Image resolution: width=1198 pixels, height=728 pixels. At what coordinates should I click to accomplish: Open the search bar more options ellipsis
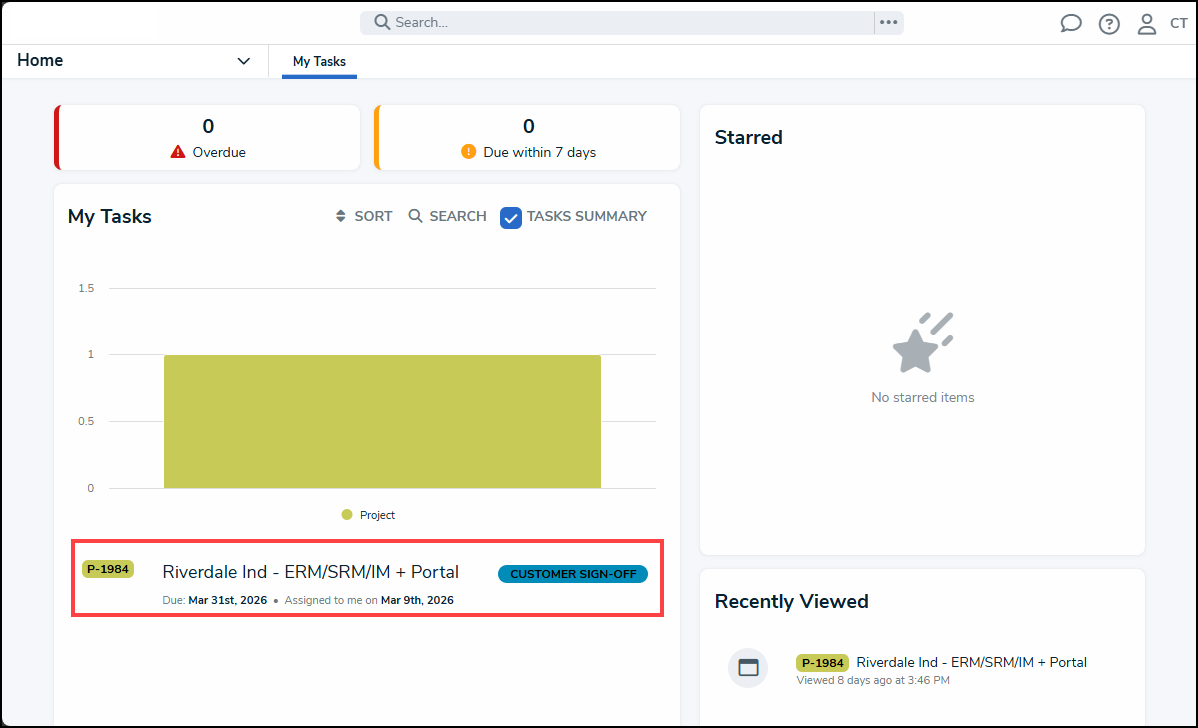(x=888, y=22)
